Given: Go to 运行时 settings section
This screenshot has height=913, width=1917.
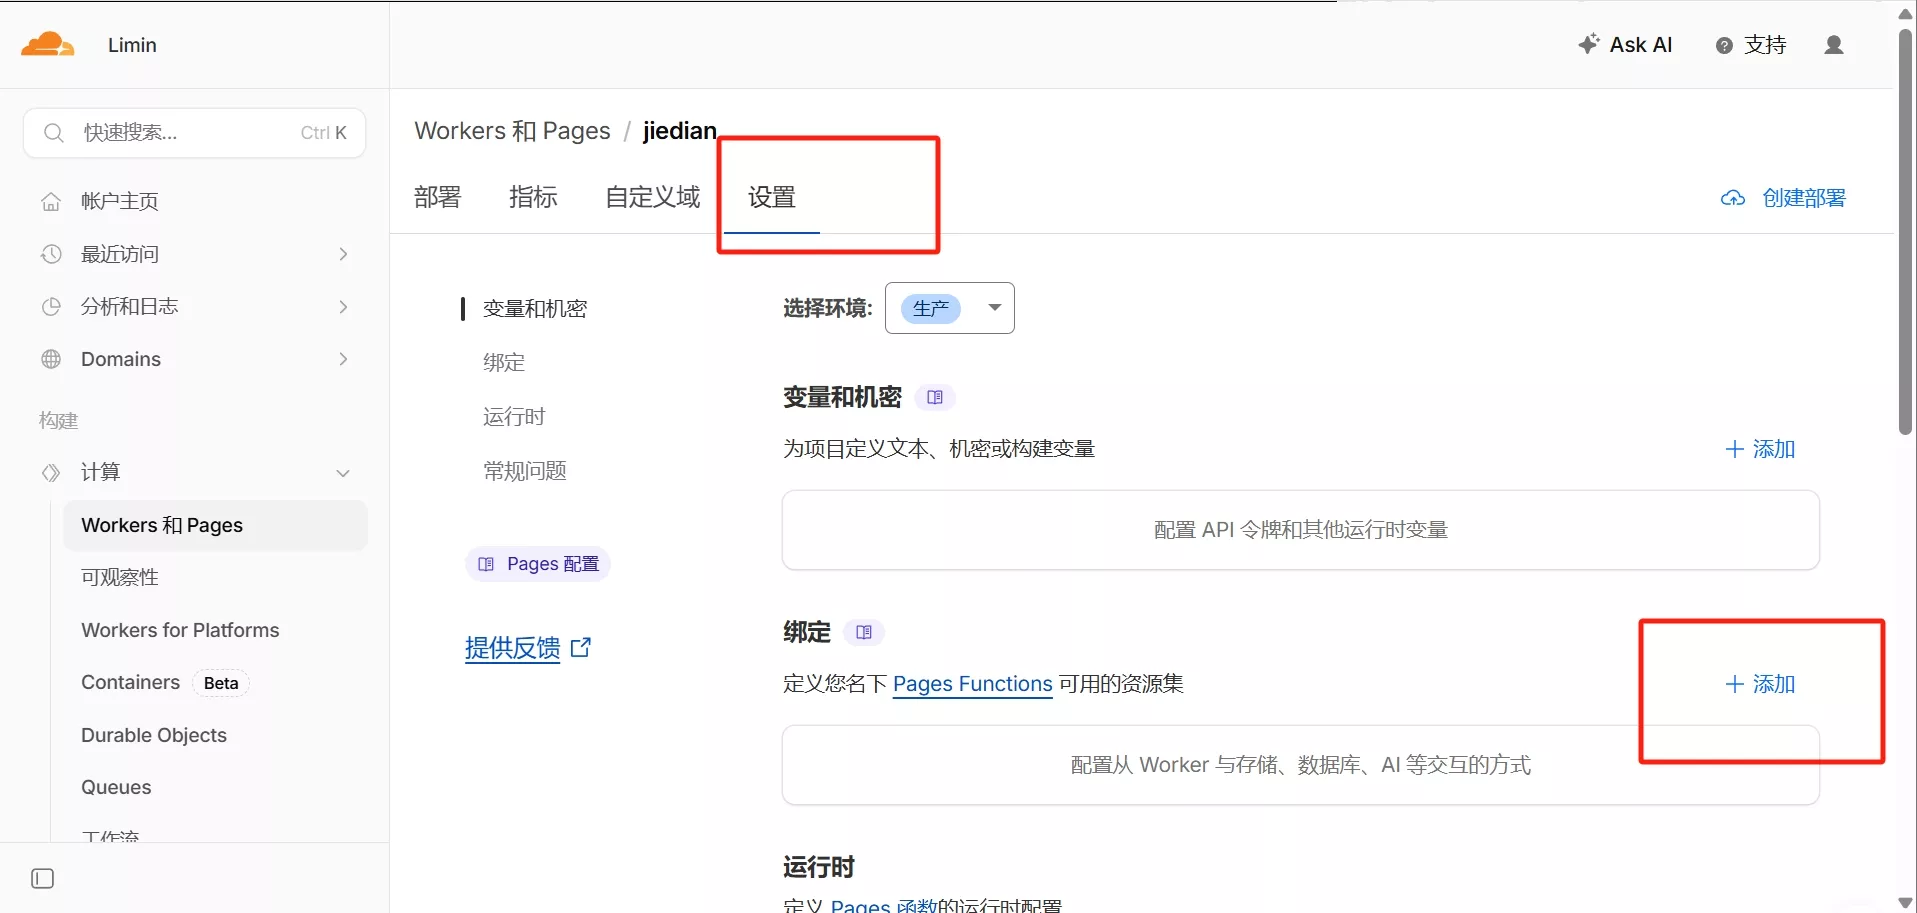Looking at the screenshot, I should pyautogui.click(x=514, y=417).
